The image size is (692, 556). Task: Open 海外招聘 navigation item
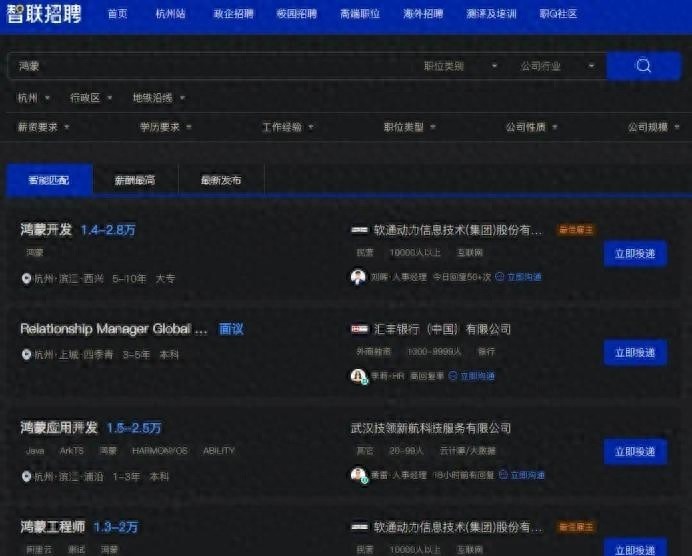[423, 14]
